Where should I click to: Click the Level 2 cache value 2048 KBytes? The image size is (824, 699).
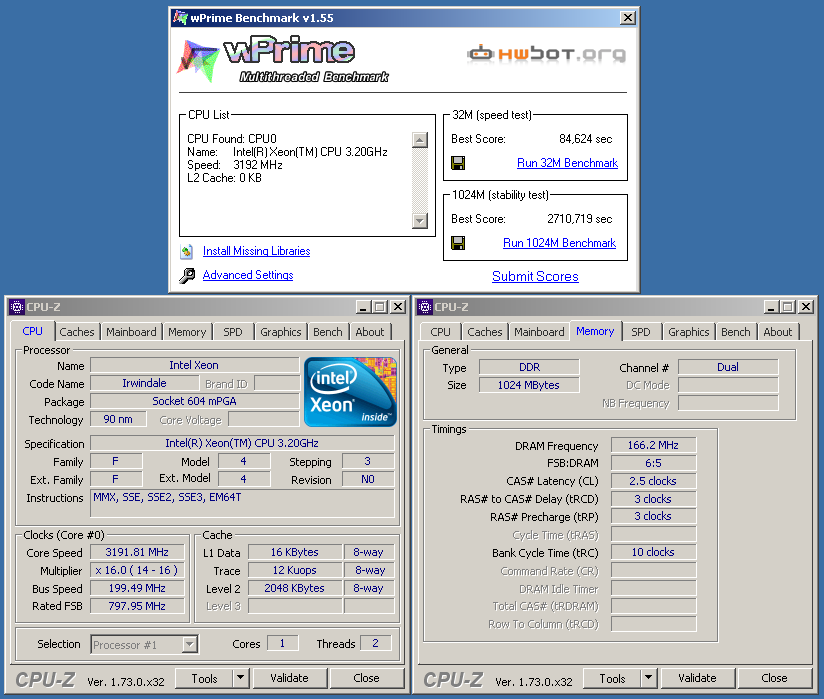tap(295, 588)
